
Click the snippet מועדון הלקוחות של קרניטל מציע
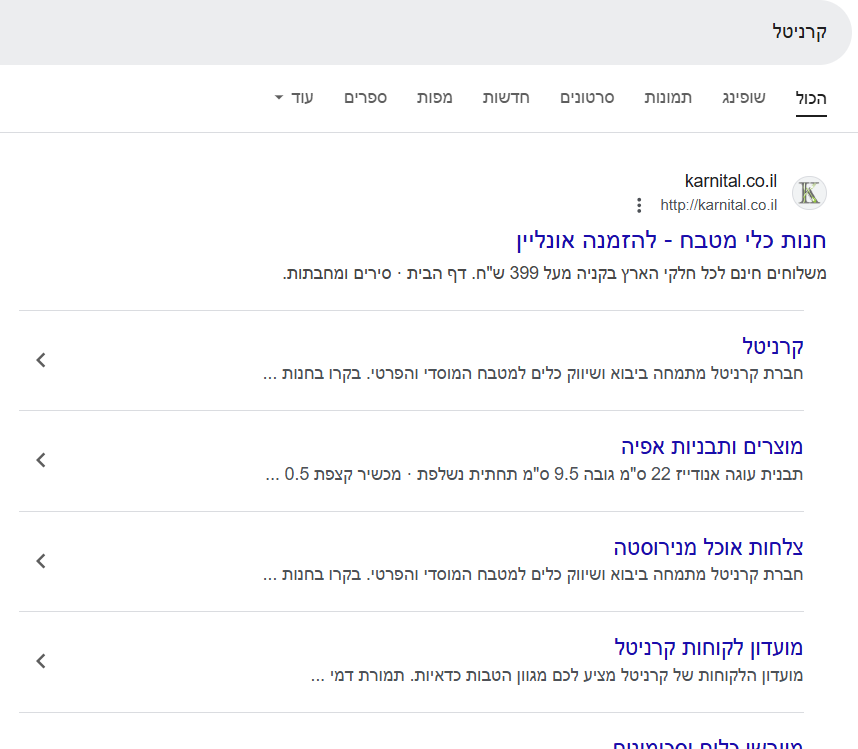557,675
